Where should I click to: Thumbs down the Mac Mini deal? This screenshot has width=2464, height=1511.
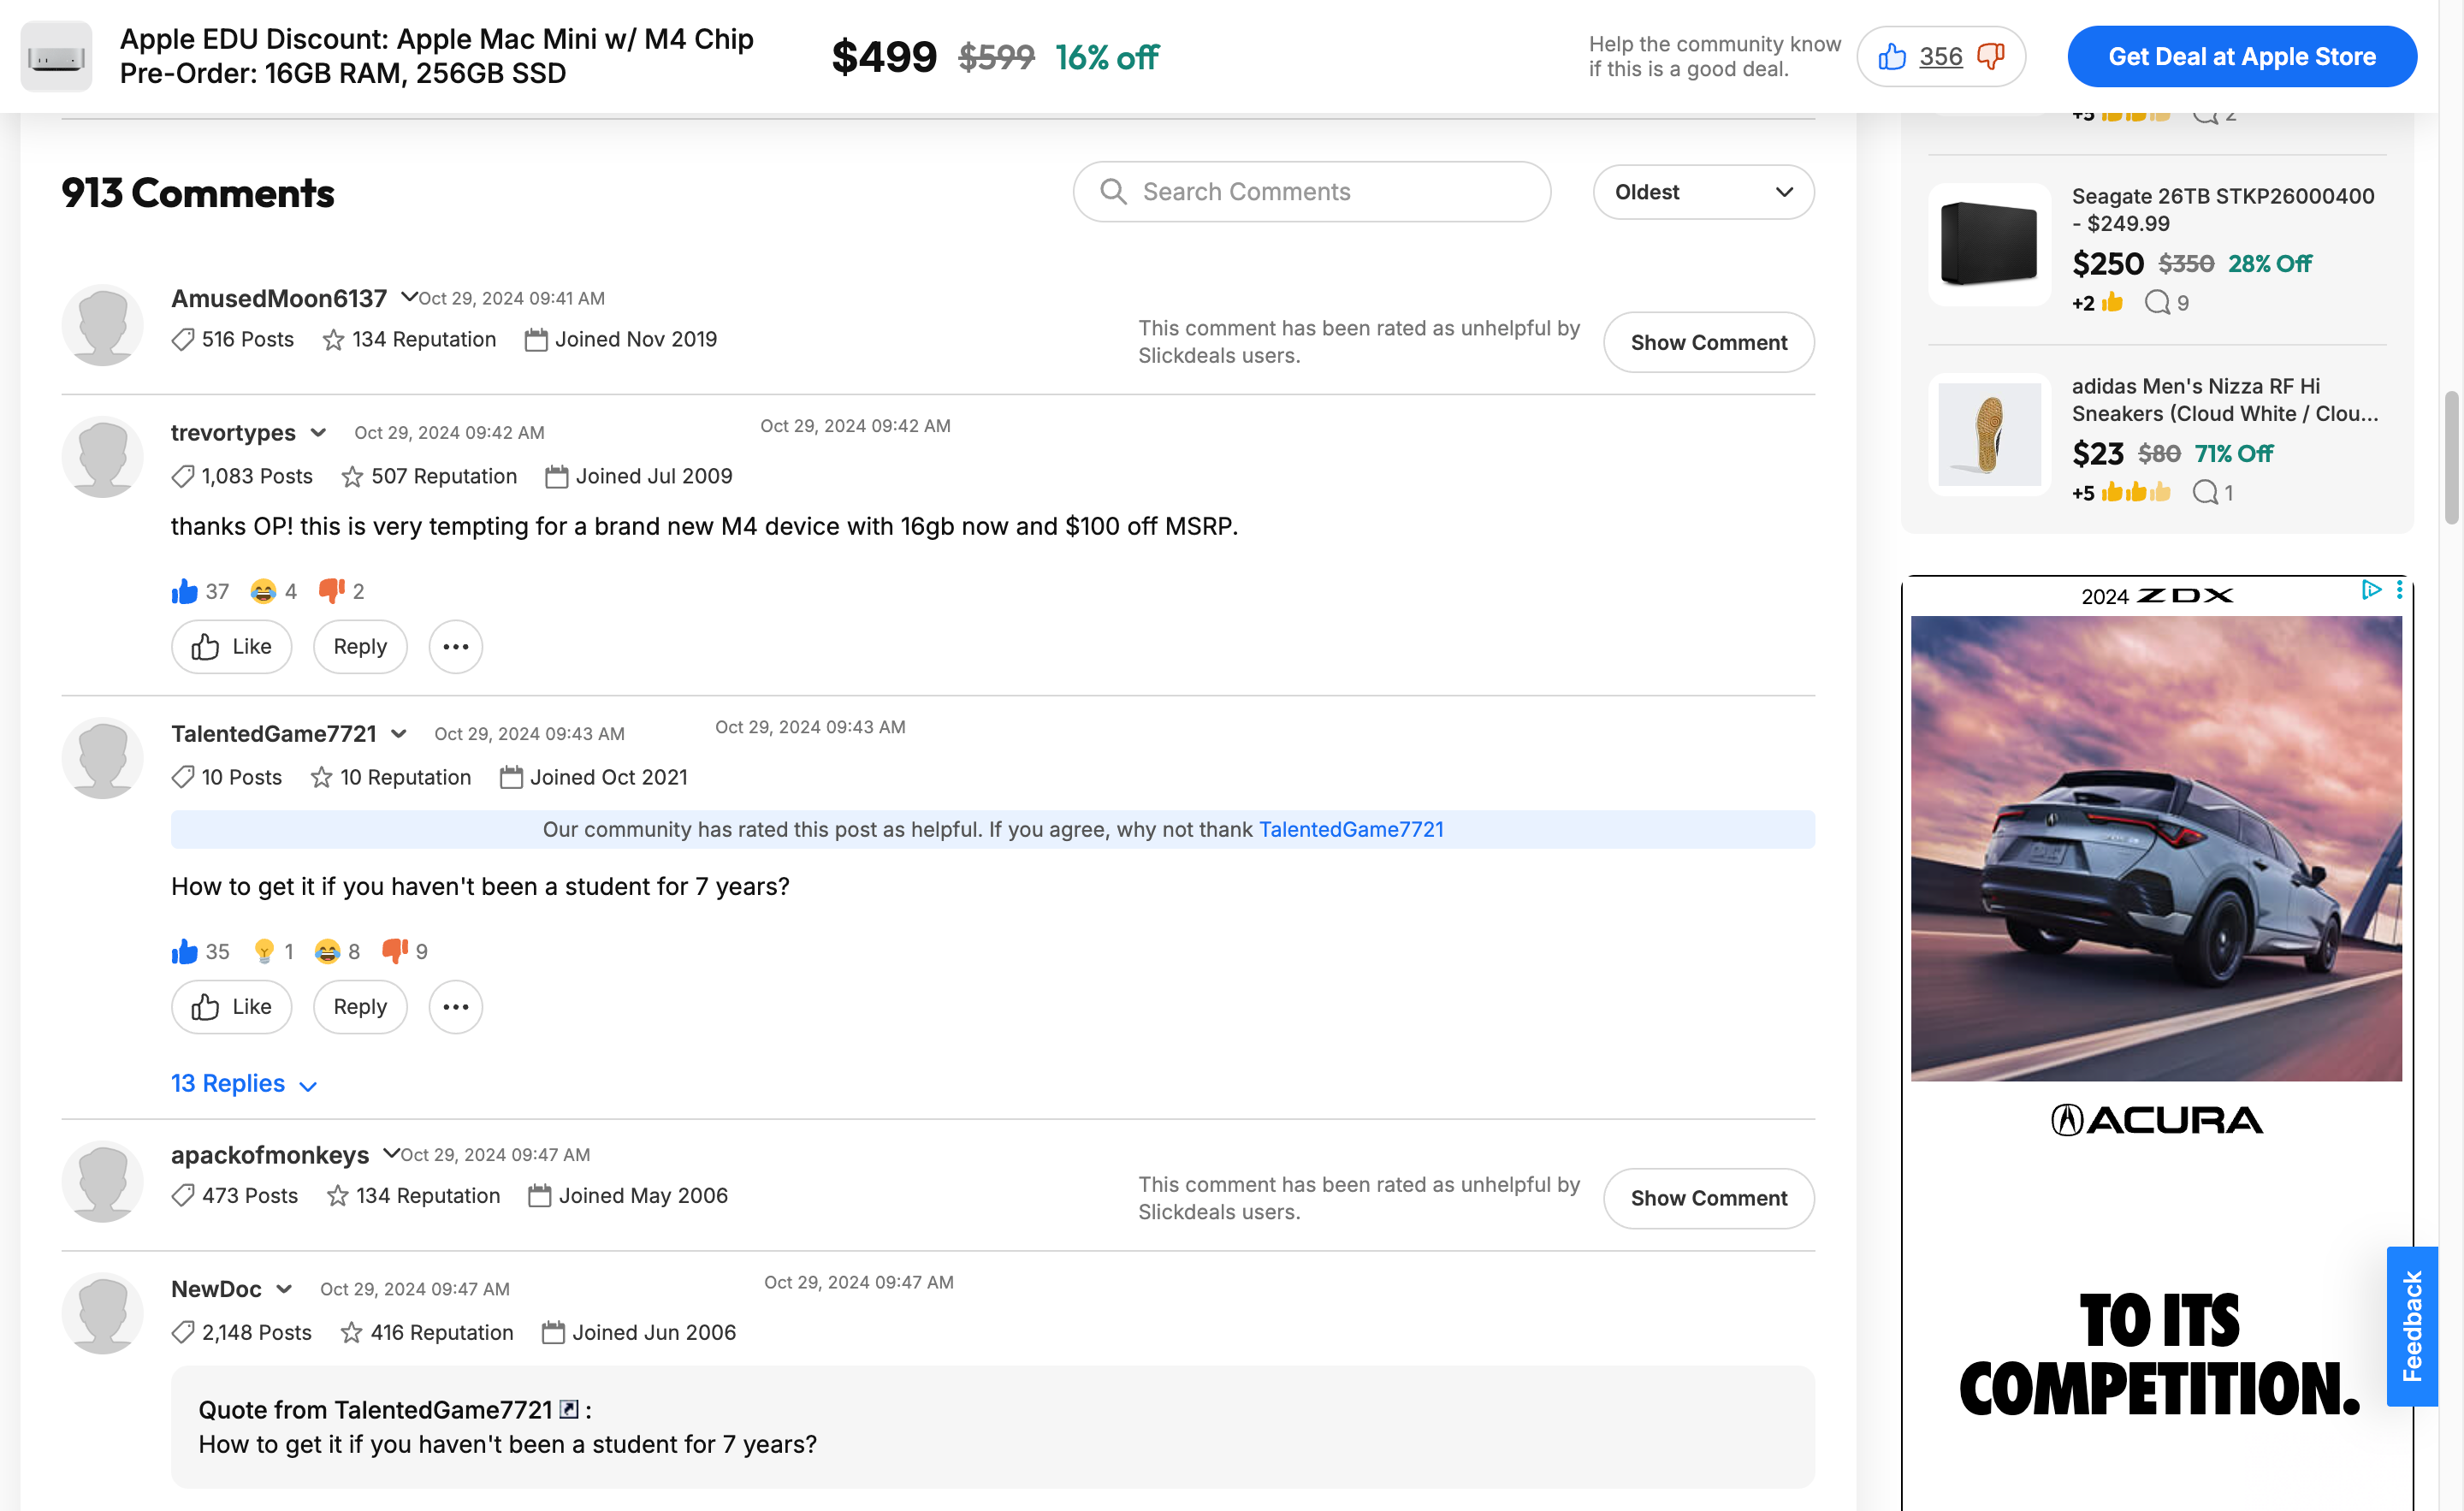pyautogui.click(x=1991, y=57)
